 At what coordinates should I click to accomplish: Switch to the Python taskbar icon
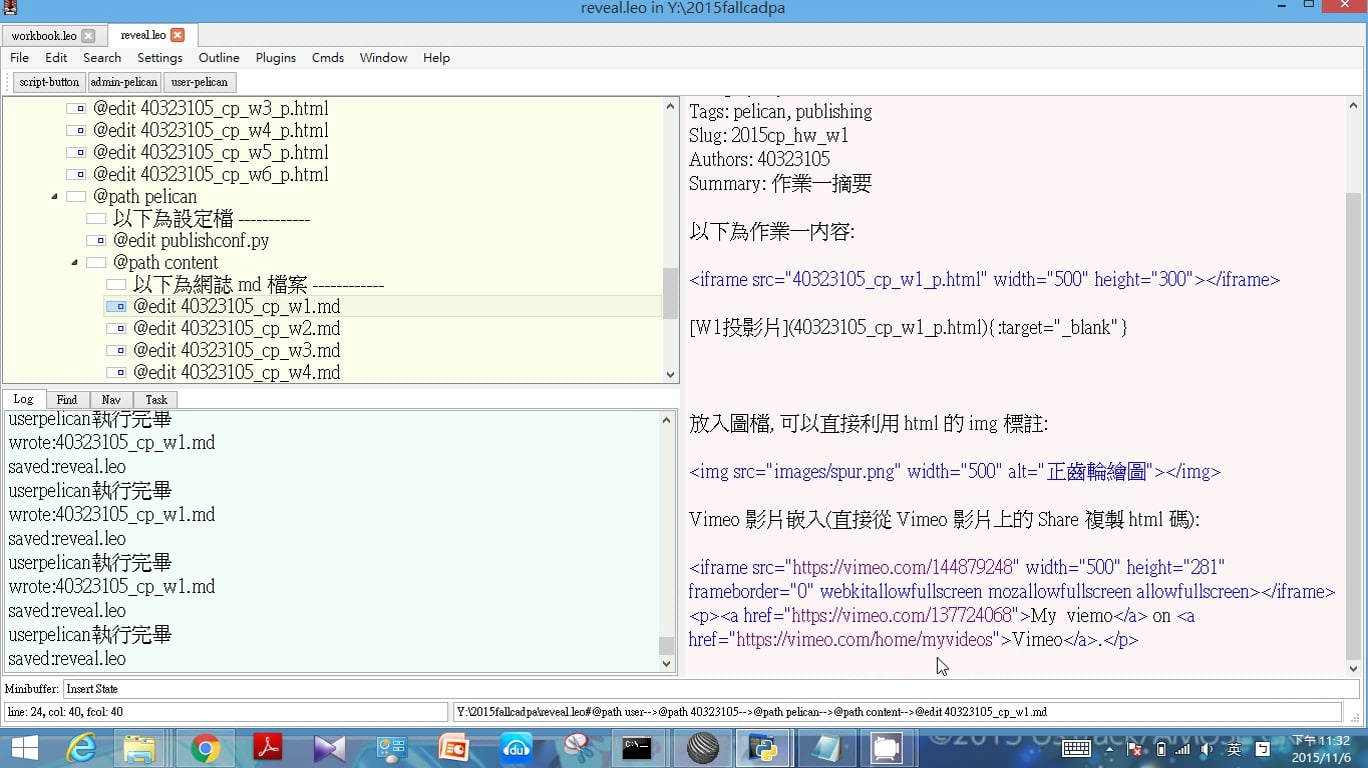tap(763, 748)
